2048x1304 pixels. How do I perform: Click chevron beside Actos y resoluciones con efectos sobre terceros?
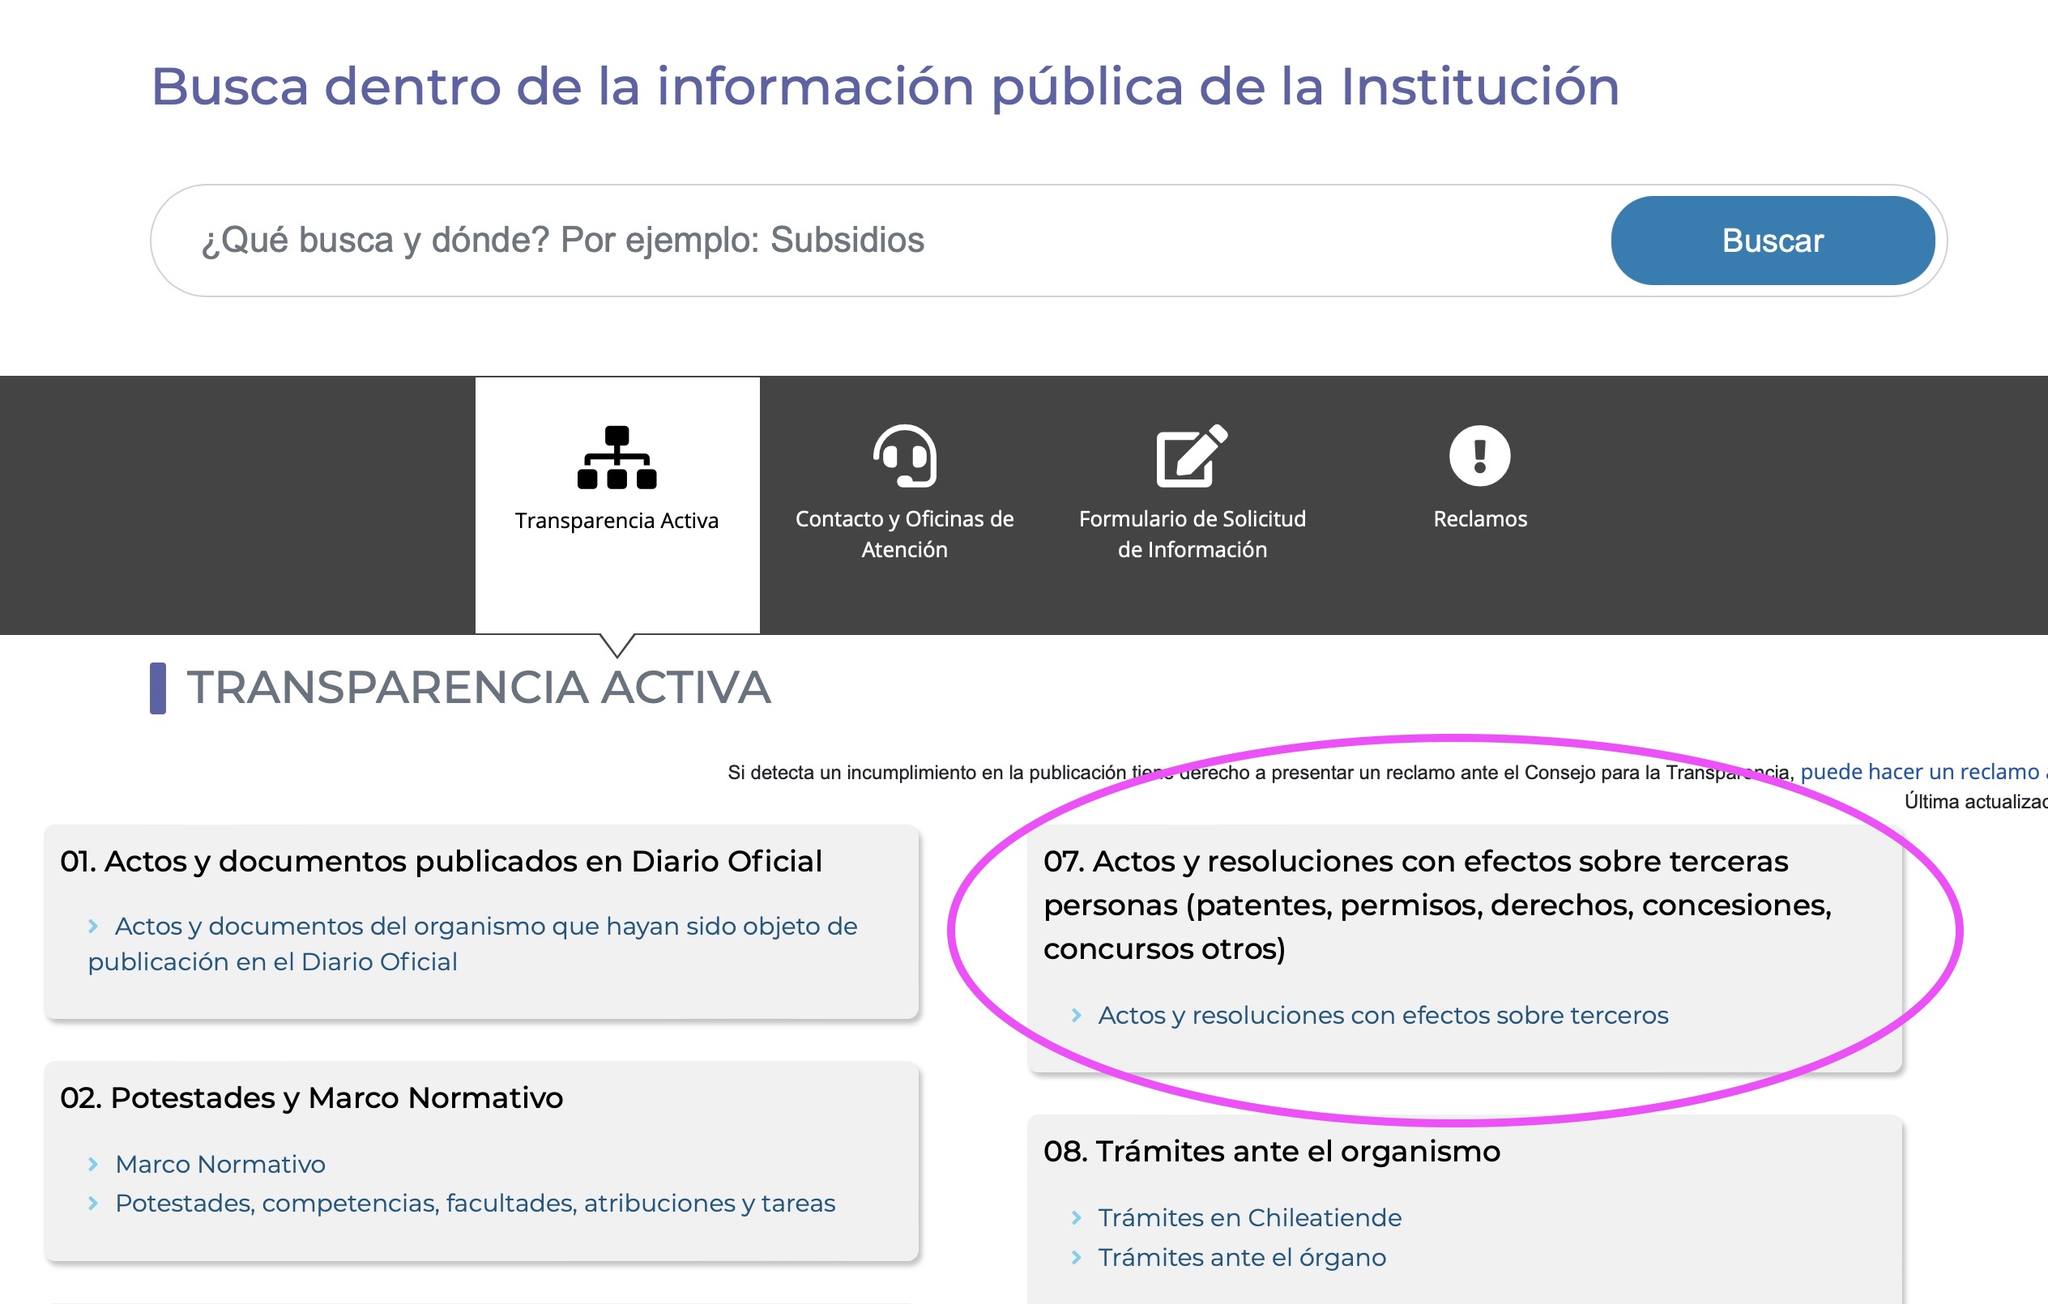1076,1015
